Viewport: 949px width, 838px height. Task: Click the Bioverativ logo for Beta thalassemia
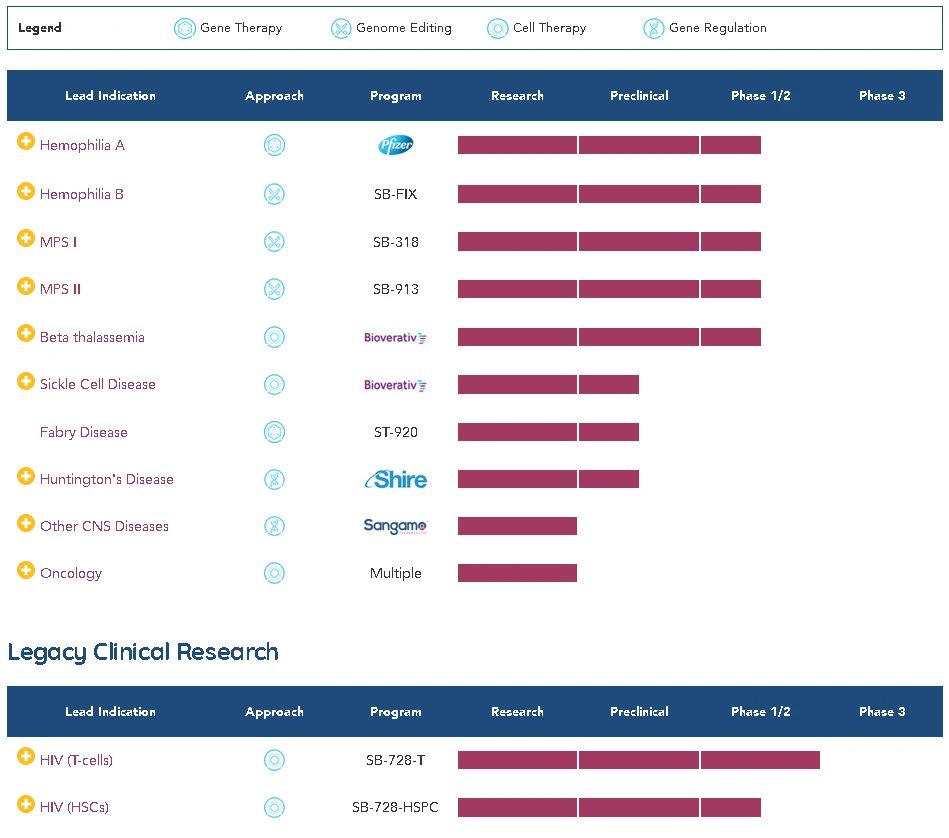[395, 338]
